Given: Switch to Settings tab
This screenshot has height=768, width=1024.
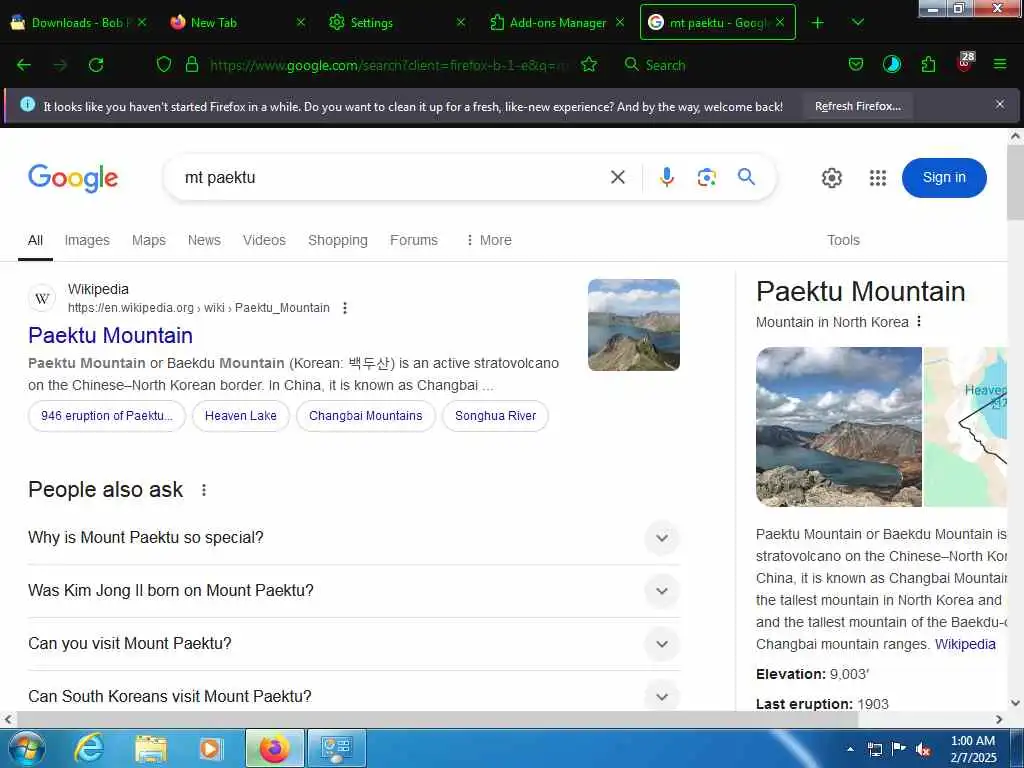Looking at the screenshot, I should point(396,23).
